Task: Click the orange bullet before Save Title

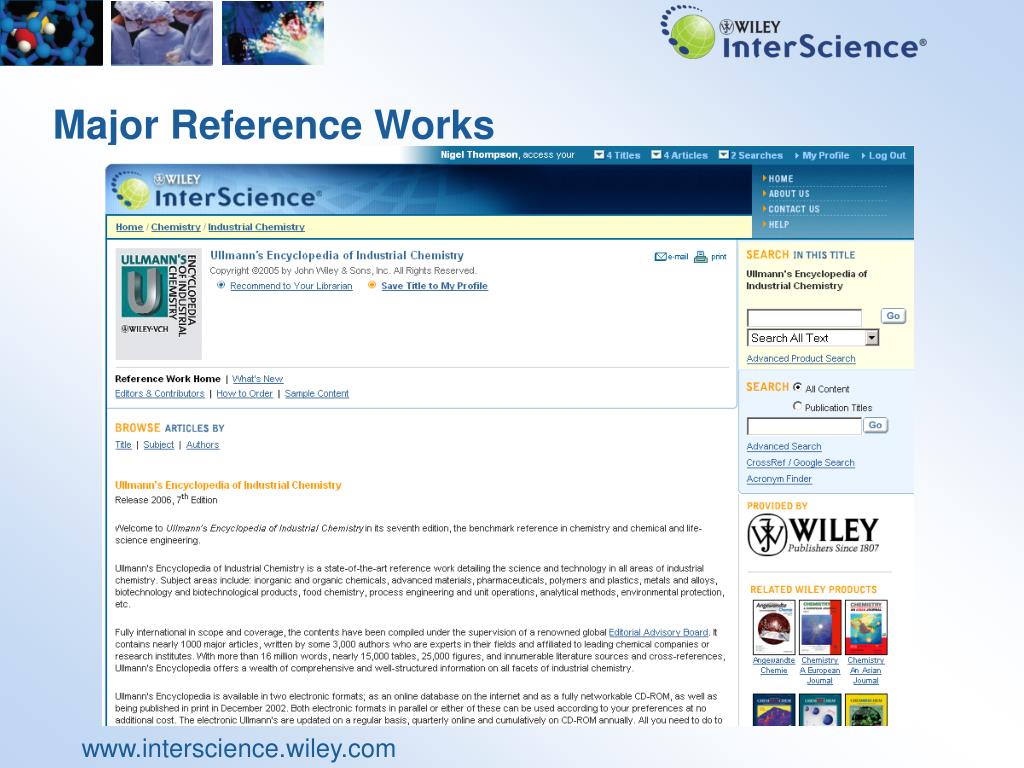Action: point(372,285)
